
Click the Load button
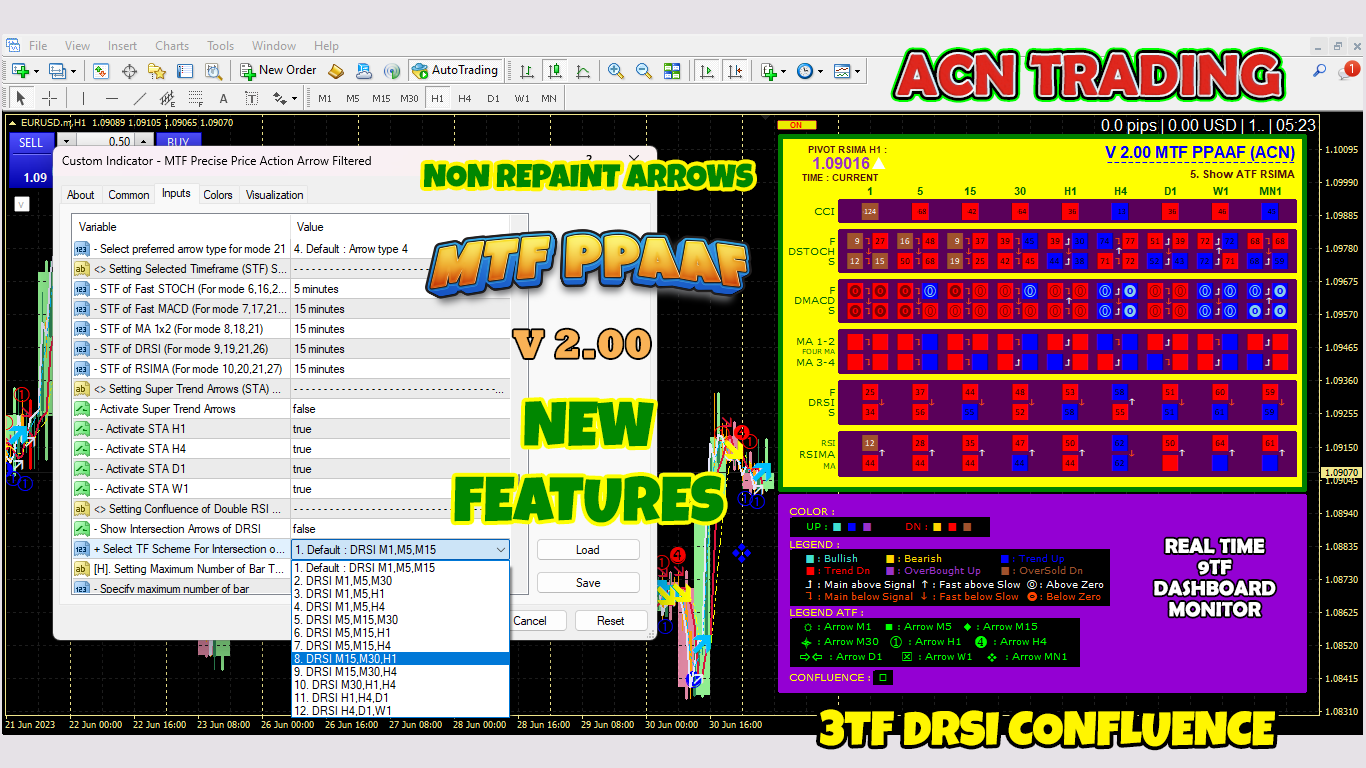(x=588, y=550)
